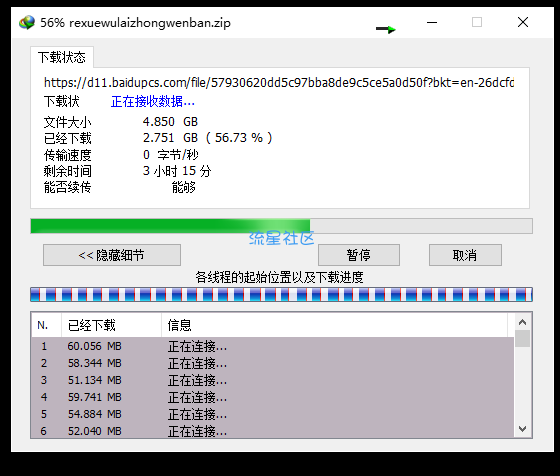Viewport: 560px width, 476px height.
Task: Select the 下载状态 tab
Action: point(62,57)
